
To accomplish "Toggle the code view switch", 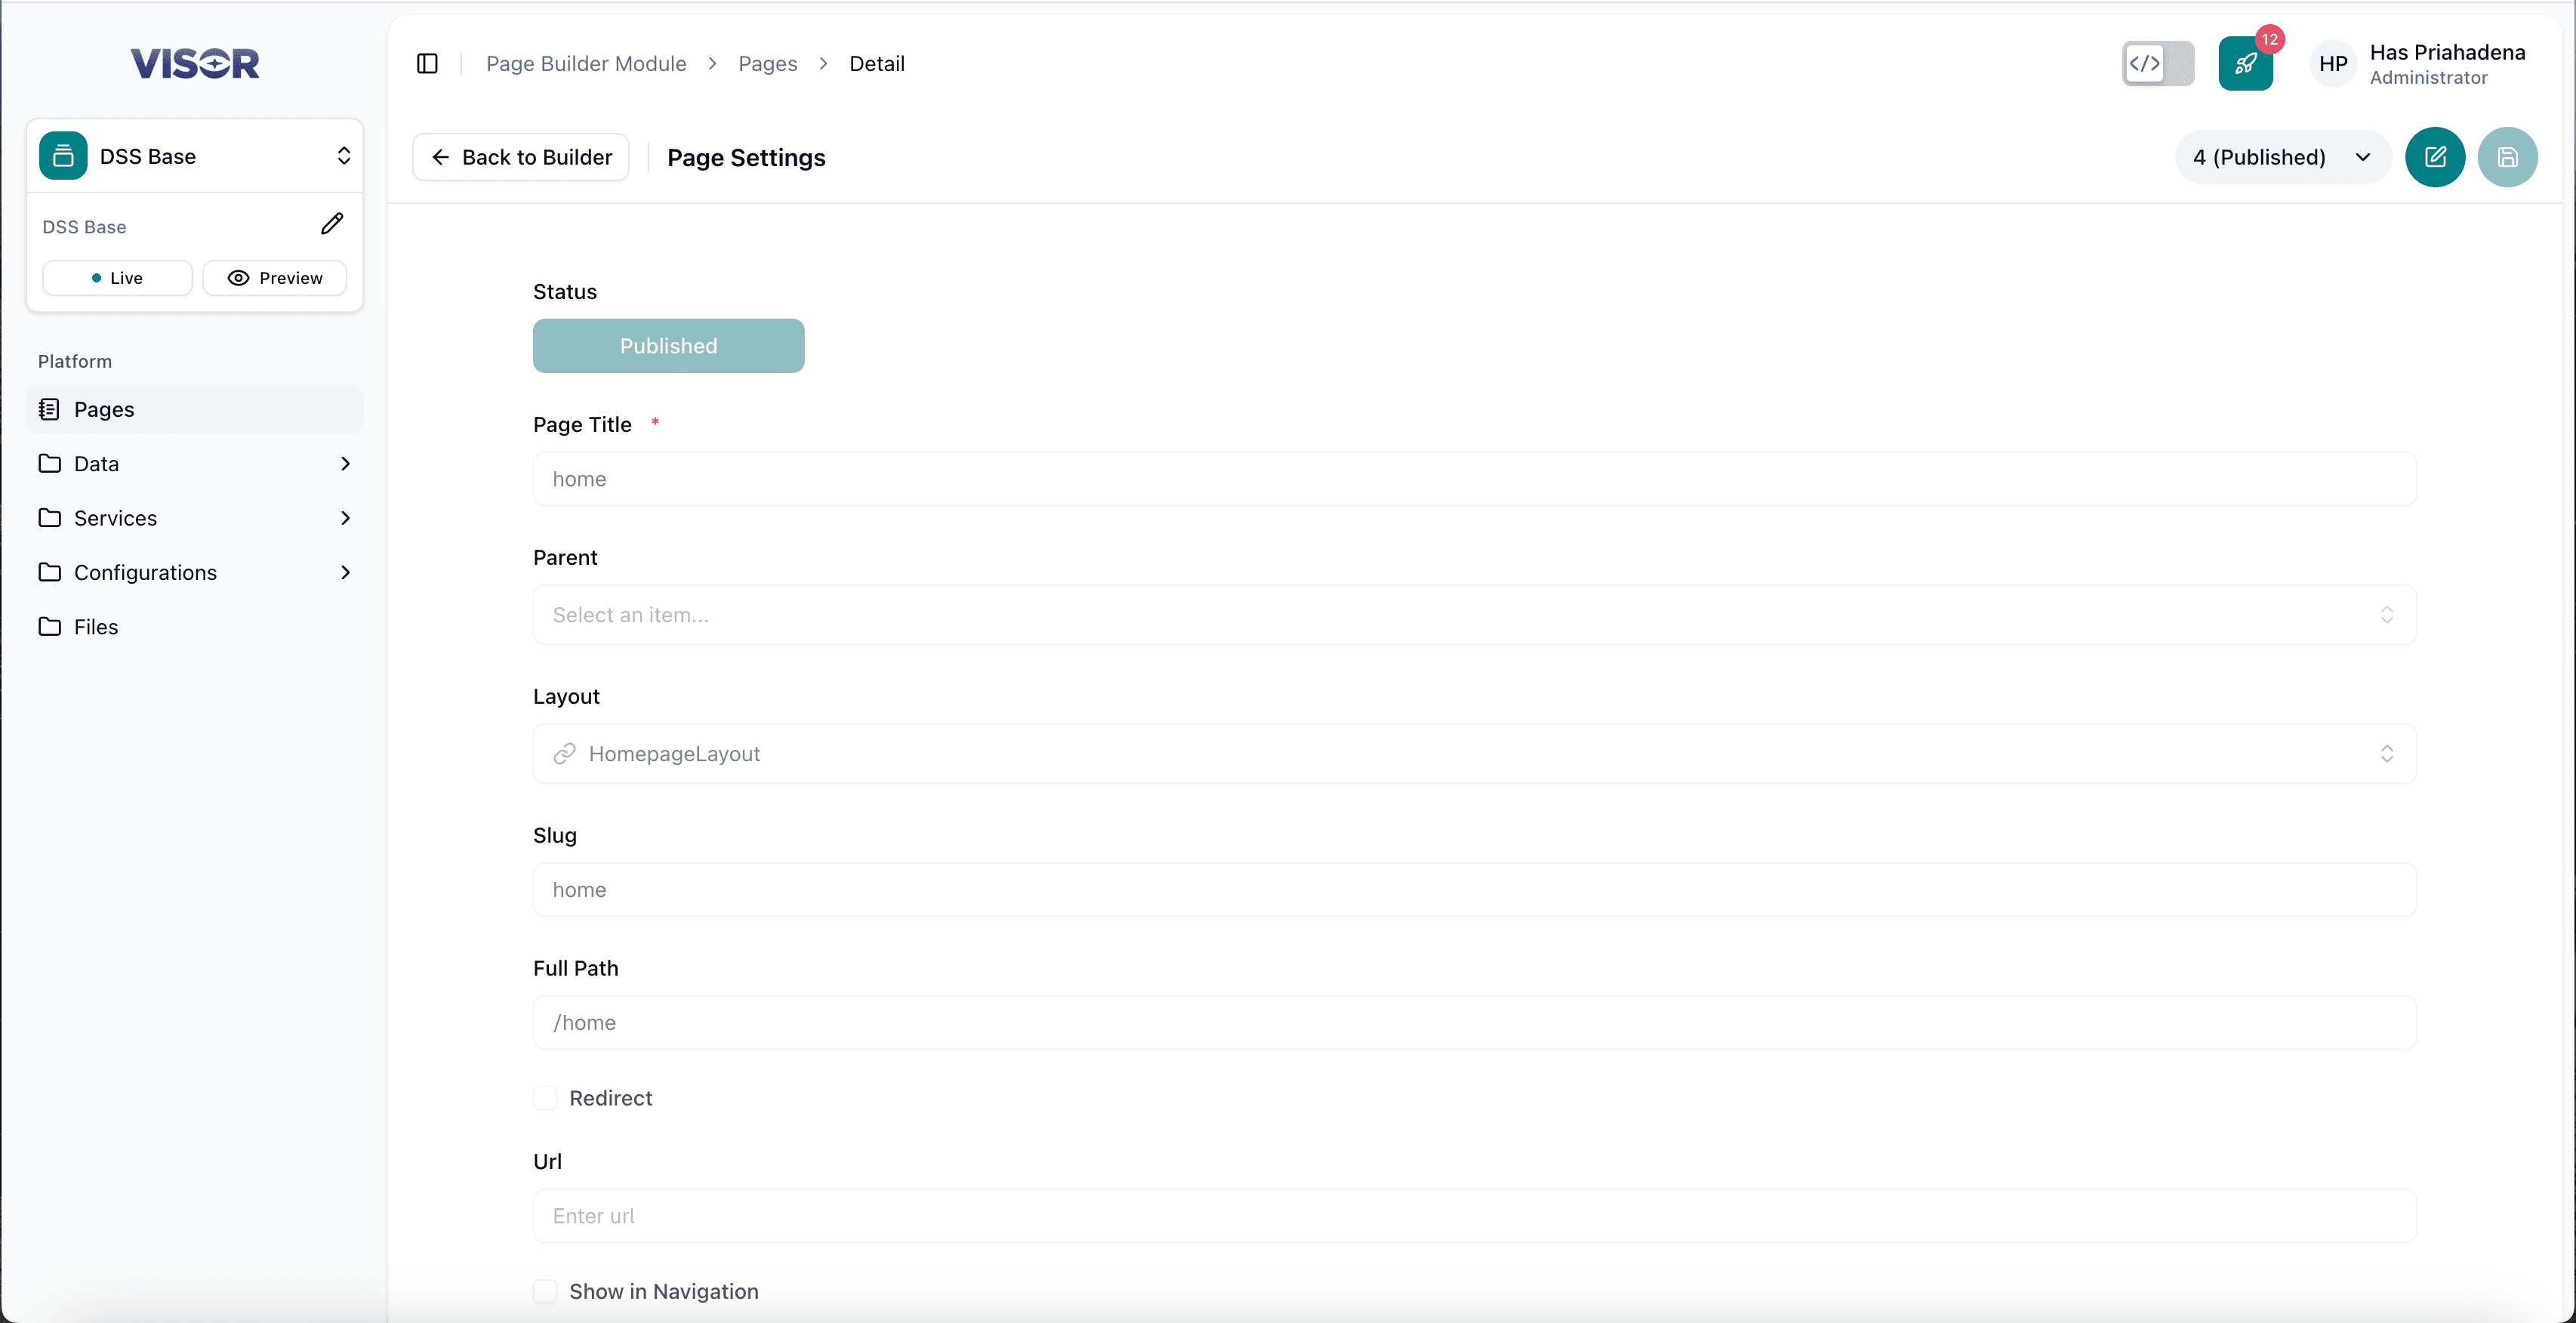I will [x=2157, y=63].
